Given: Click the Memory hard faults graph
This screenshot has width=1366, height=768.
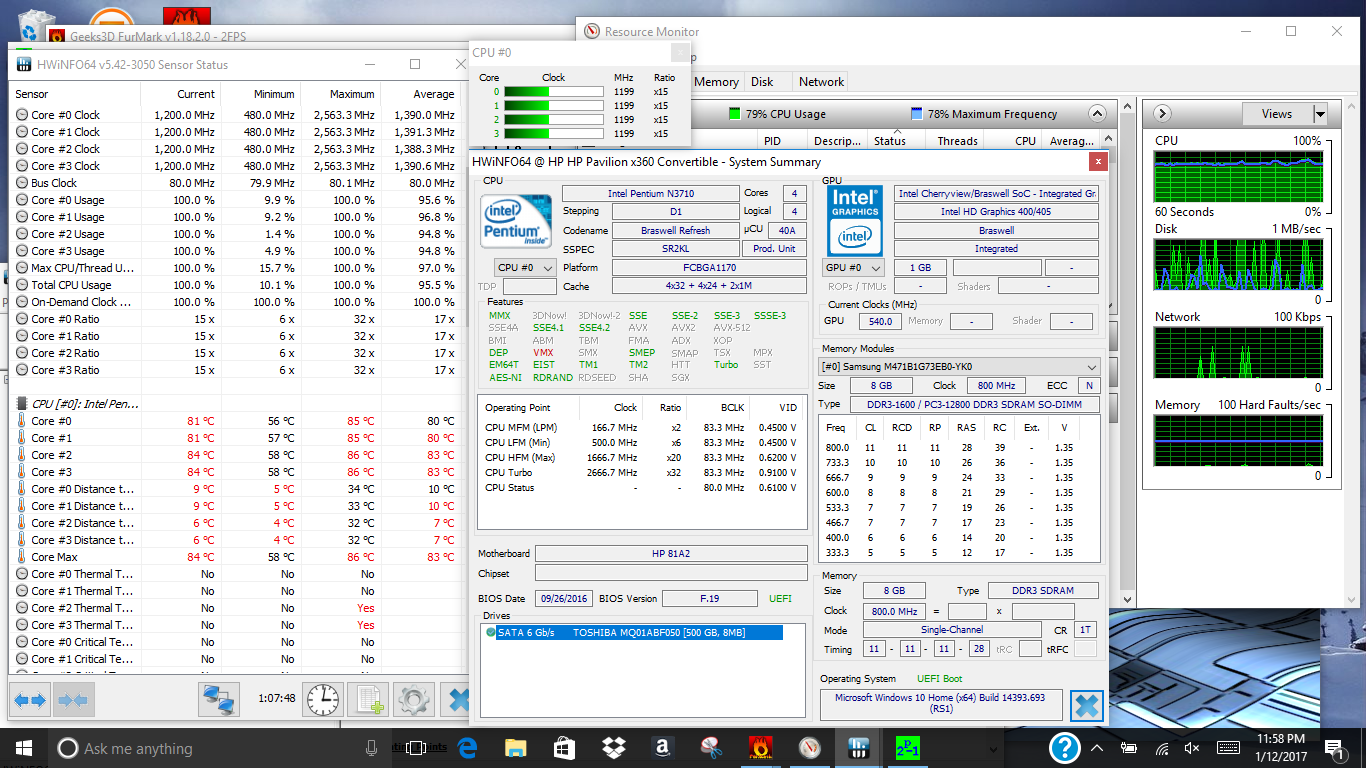Looking at the screenshot, I should pyautogui.click(x=1237, y=441).
